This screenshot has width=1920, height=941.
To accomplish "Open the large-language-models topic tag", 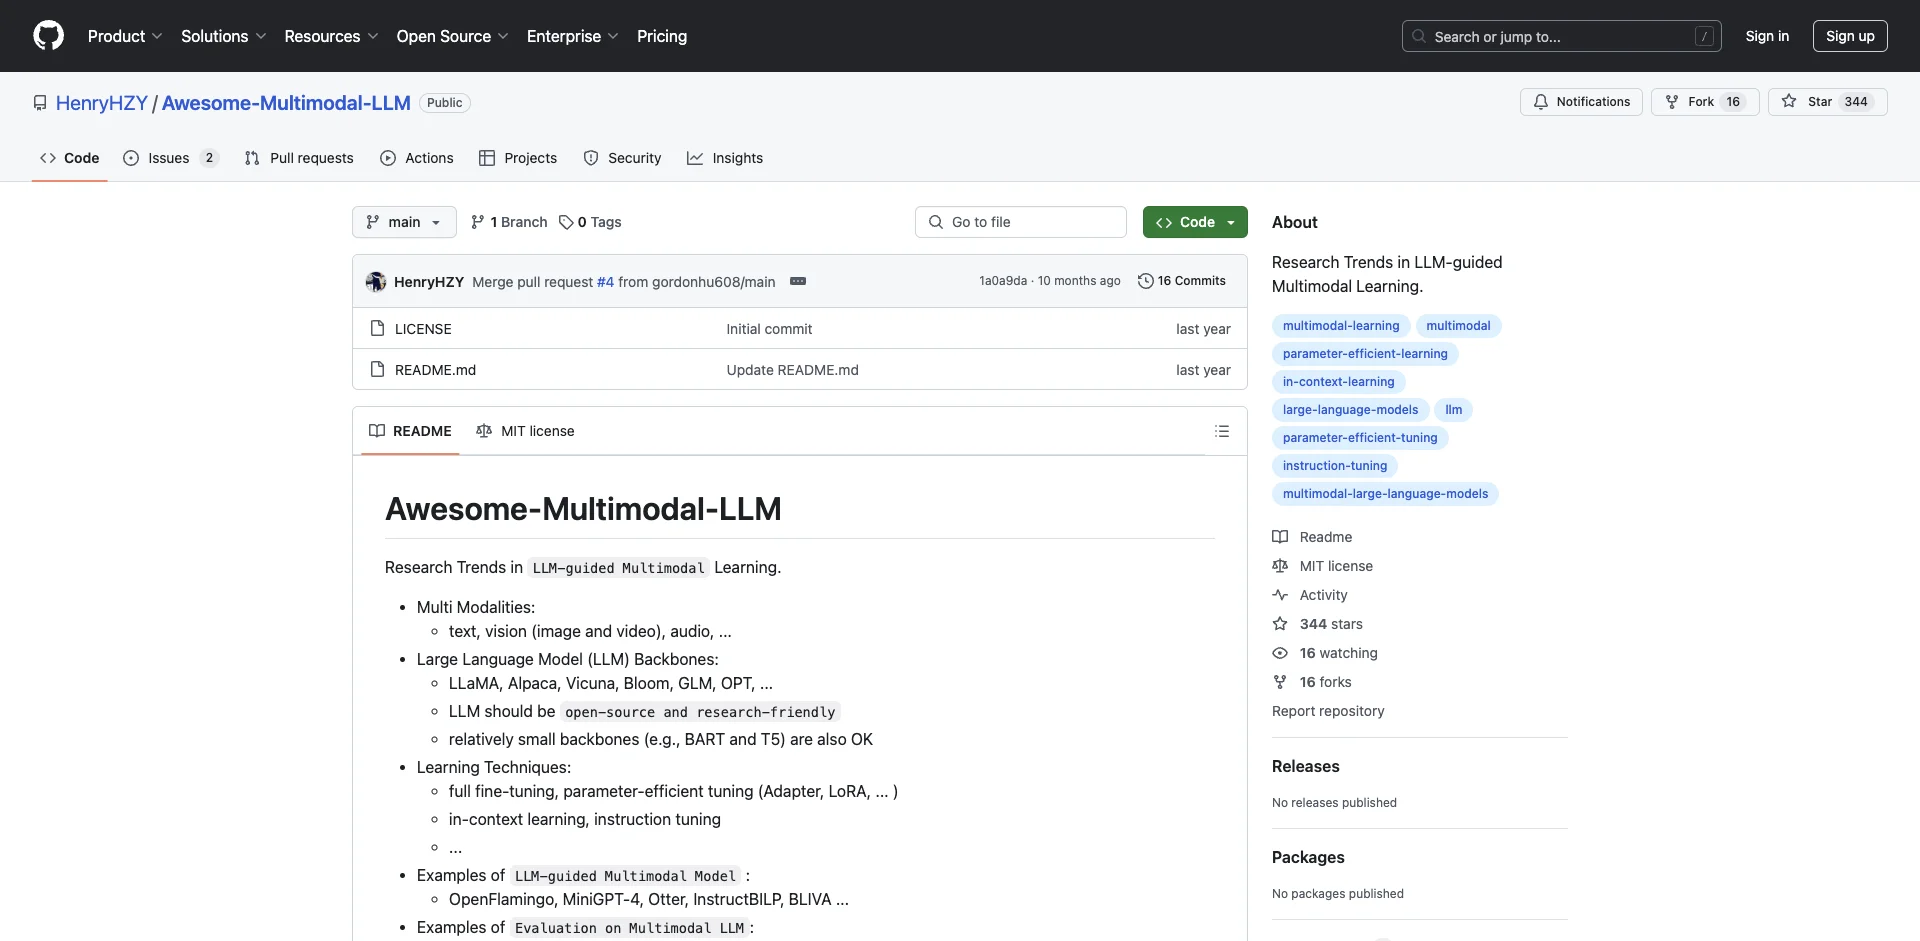I will click(x=1350, y=410).
